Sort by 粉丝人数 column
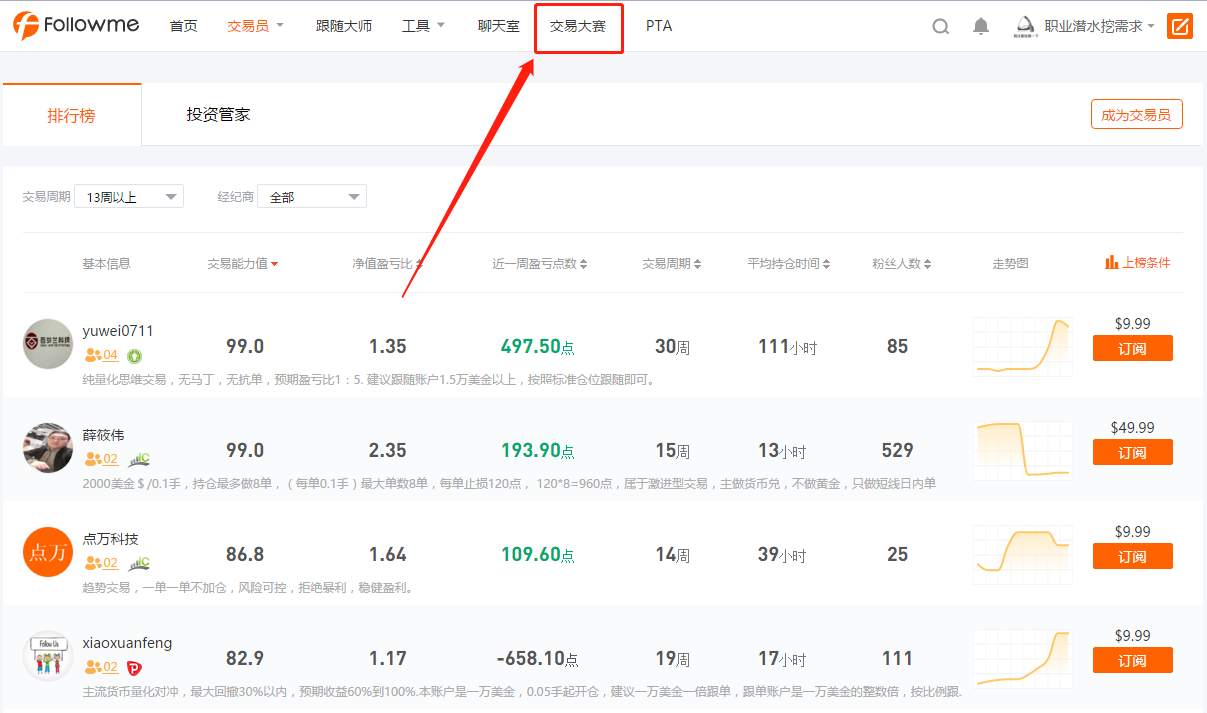The width and height of the screenshot is (1207, 713). click(902, 264)
